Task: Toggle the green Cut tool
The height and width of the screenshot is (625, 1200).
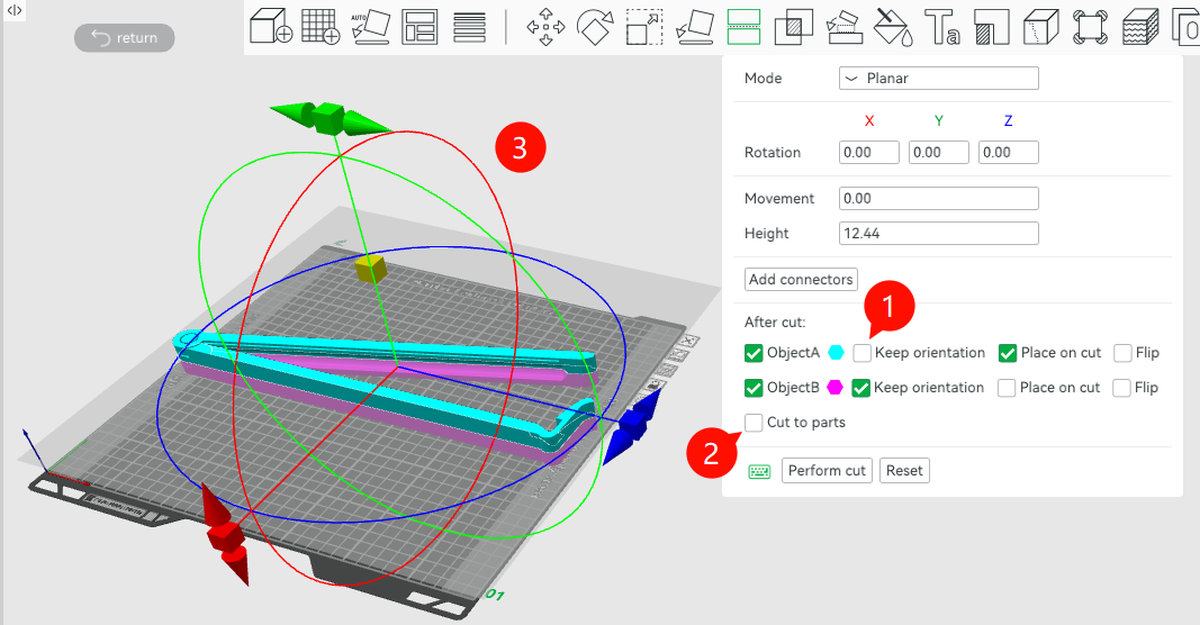Action: point(744,26)
